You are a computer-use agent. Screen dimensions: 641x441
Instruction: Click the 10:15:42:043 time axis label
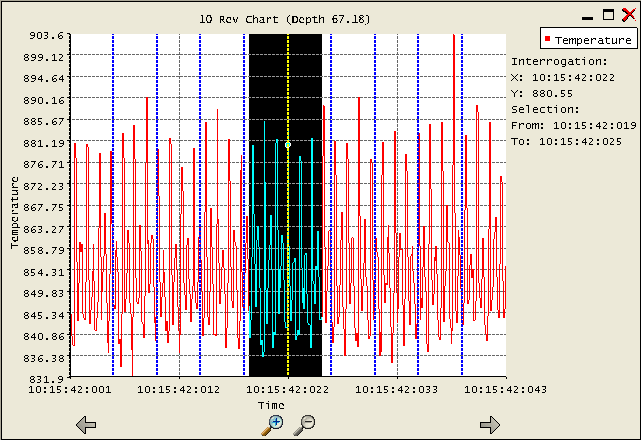click(506, 390)
